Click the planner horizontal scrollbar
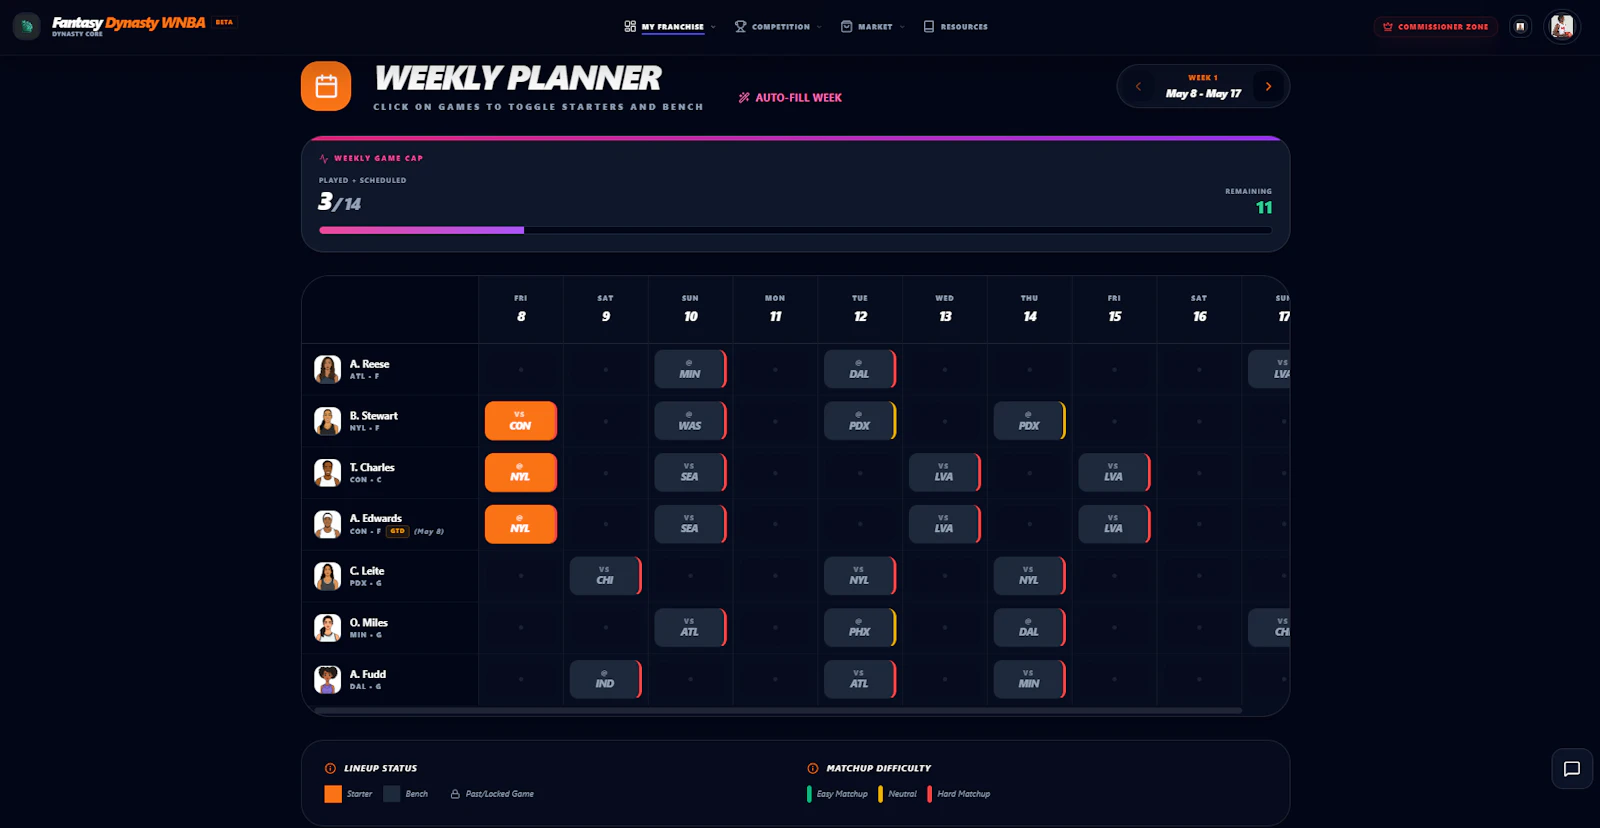 click(x=778, y=711)
